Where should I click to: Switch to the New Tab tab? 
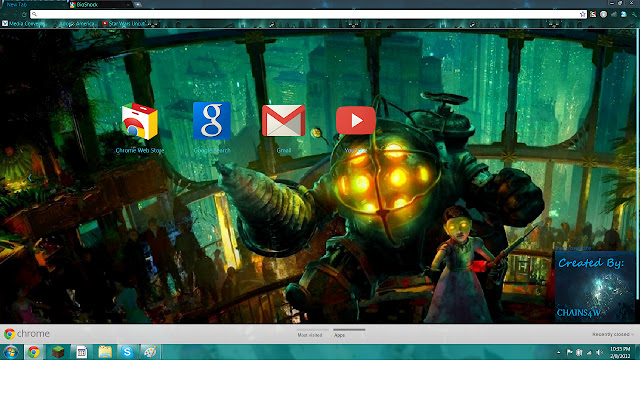[35, 5]
